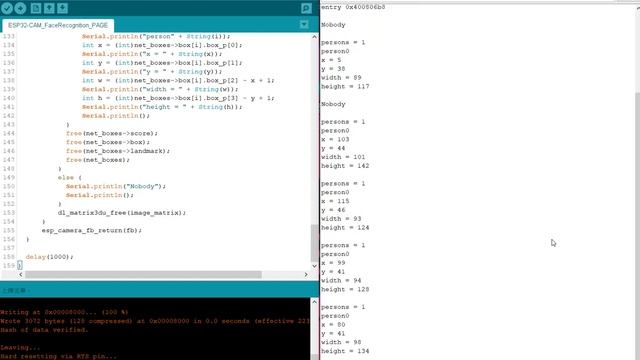
Task: Click the 'else {' line in code
Action: 70,178
